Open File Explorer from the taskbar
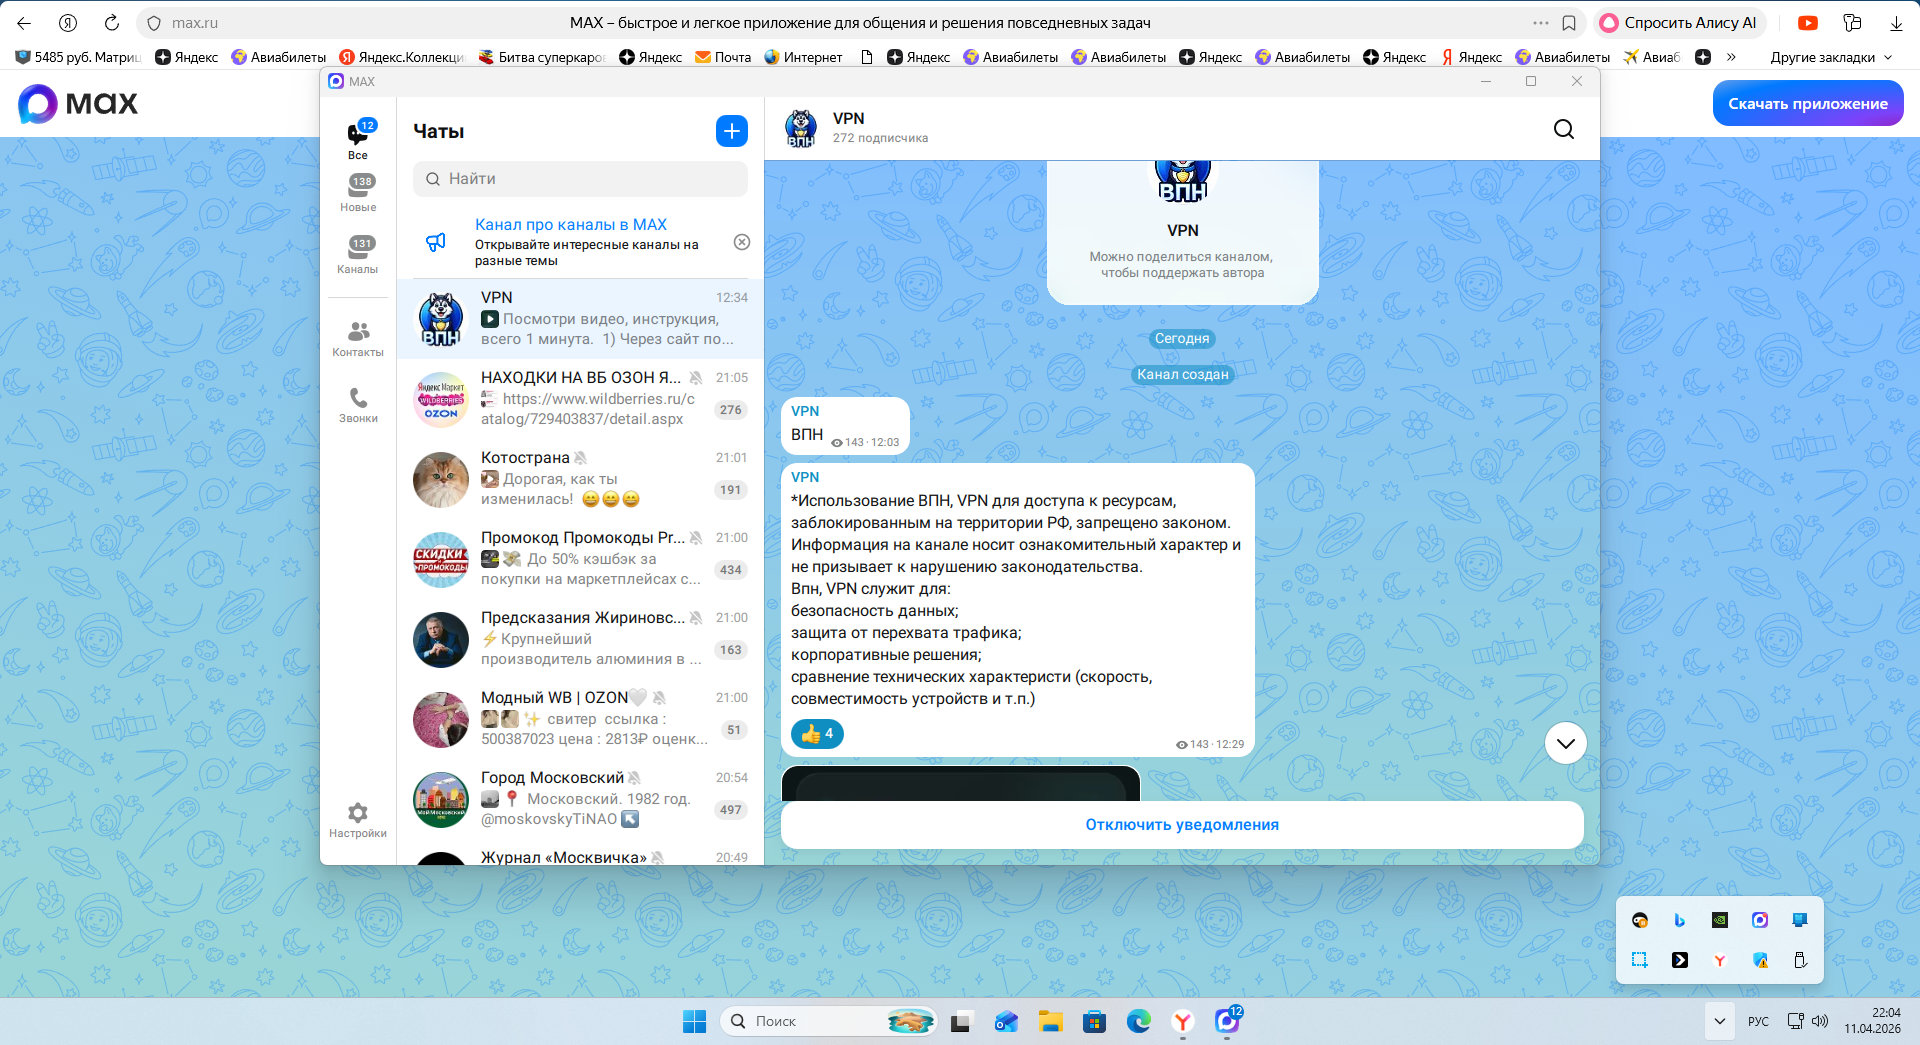This screenshot has height=1045, width=1920. point(1050,1021)
